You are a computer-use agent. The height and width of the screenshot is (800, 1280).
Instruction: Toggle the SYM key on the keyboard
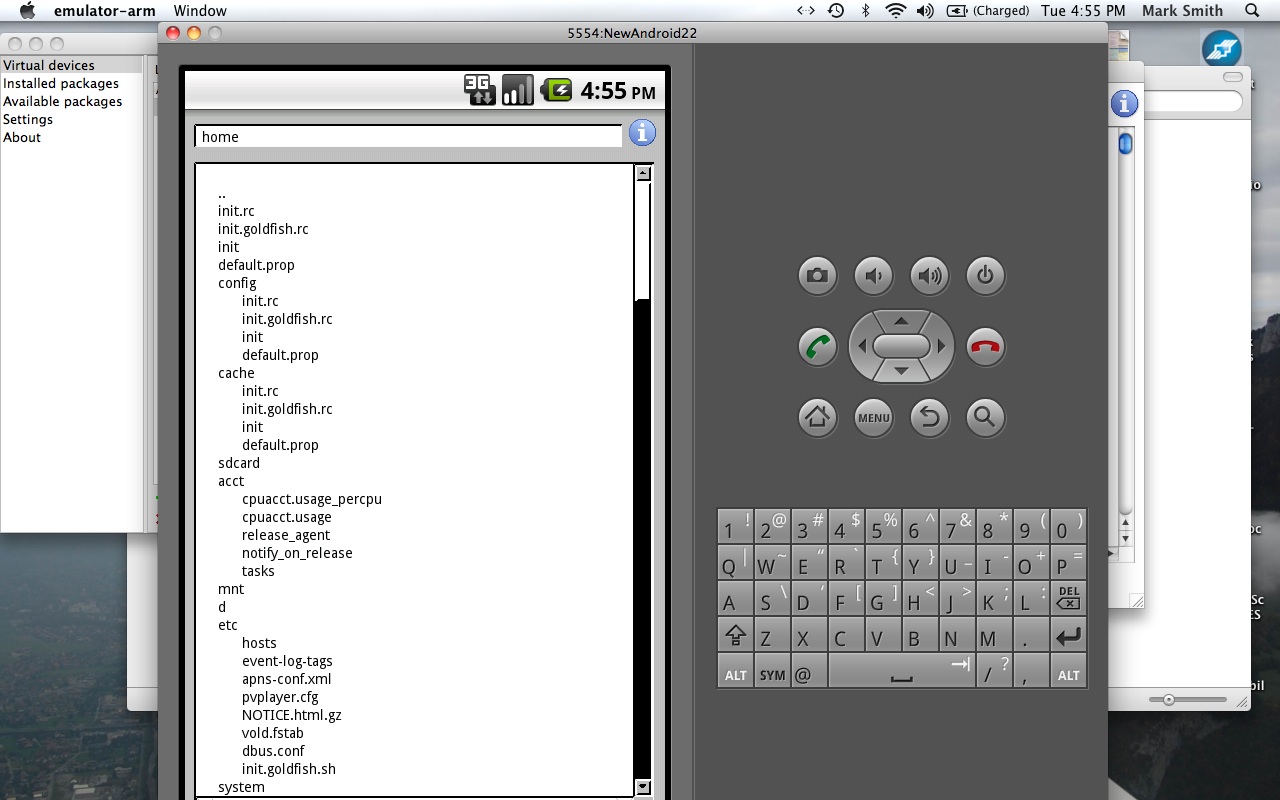click(x=772, y=675)
